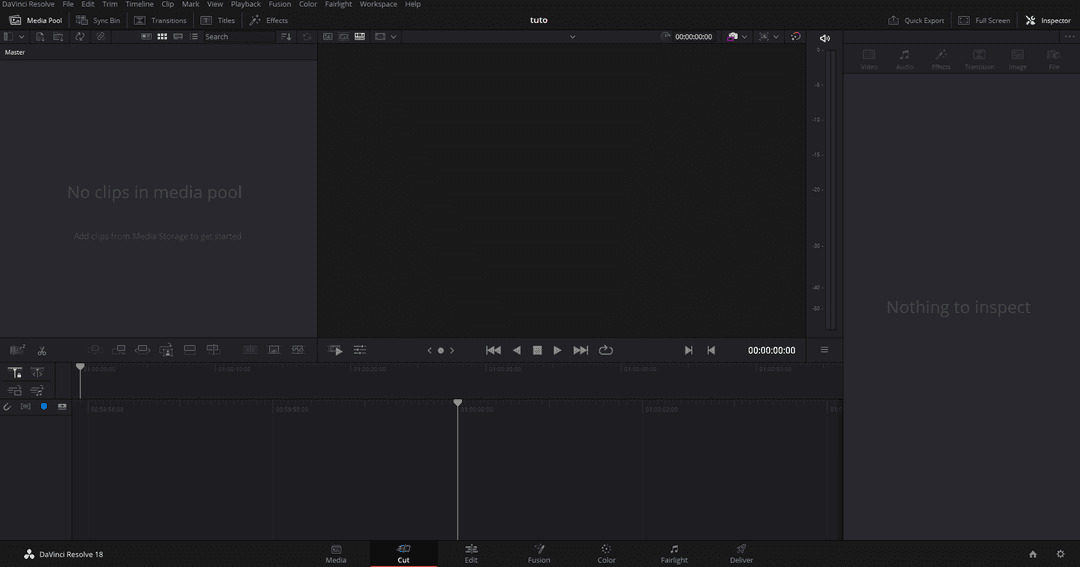Open the timeline name dropdown above viewer
The height and width of the screenshot is (567, 1080).
572,37
